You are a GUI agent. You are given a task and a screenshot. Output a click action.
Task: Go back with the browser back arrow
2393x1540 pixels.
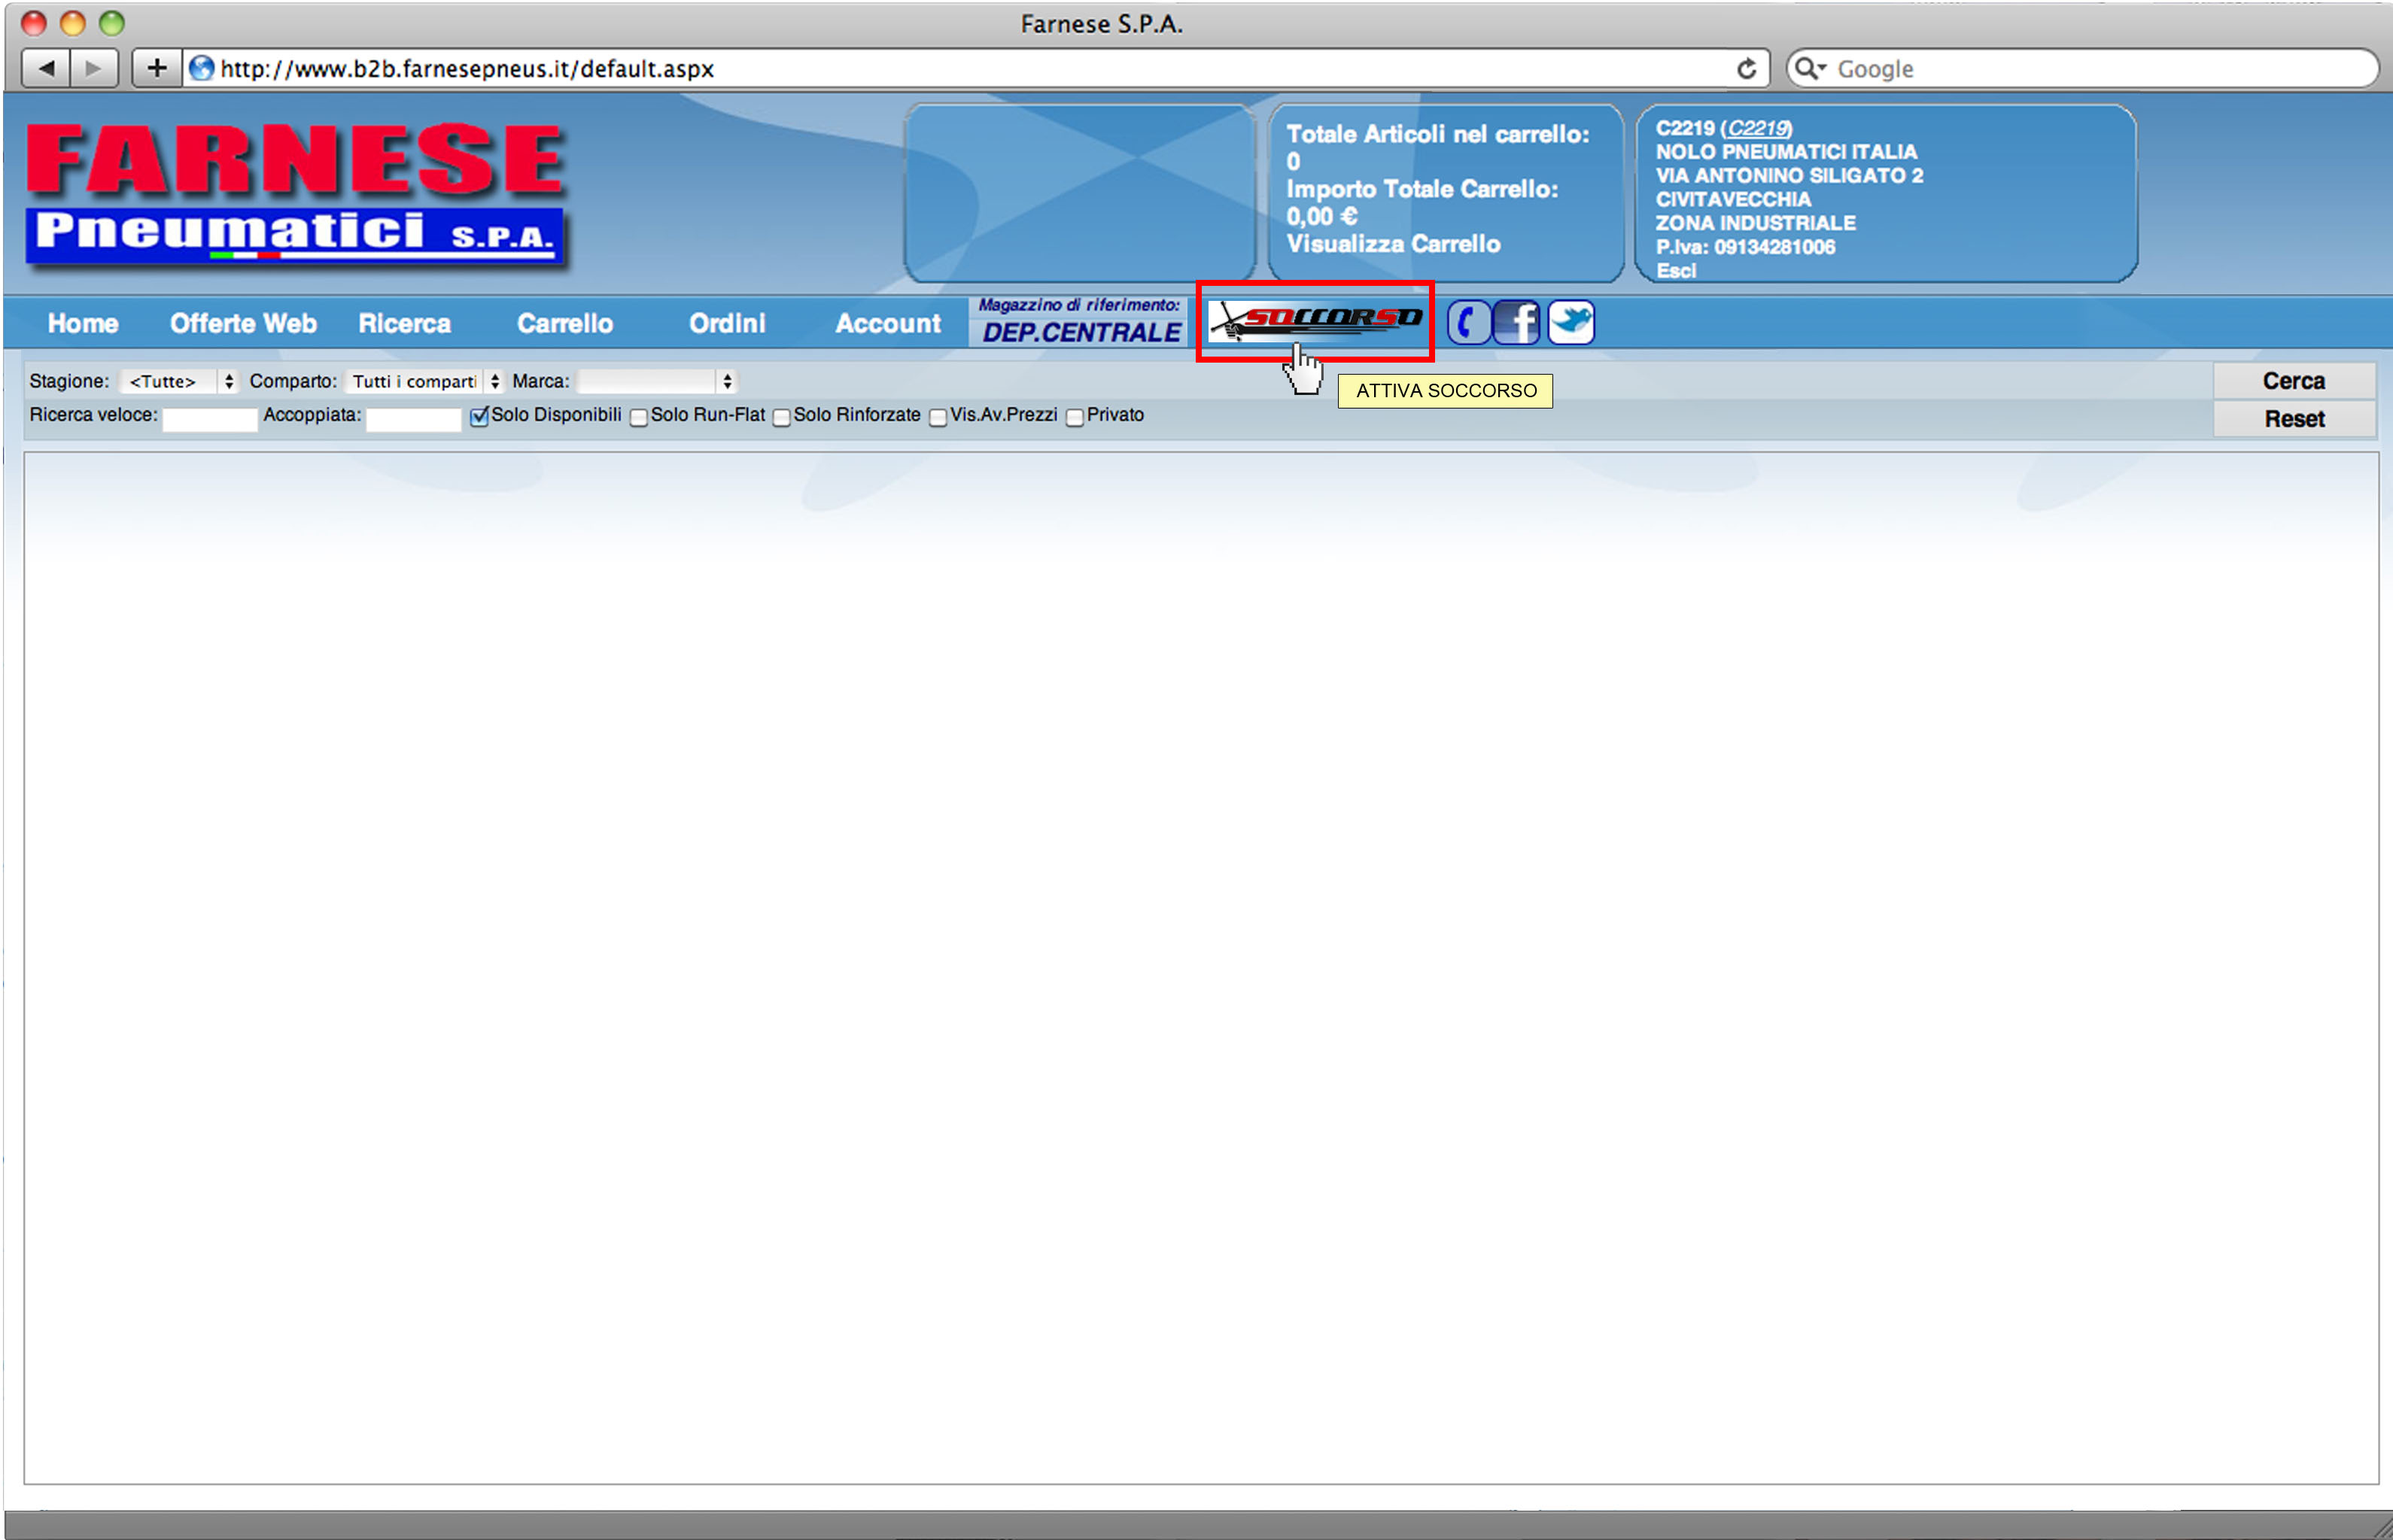point(46,68)
